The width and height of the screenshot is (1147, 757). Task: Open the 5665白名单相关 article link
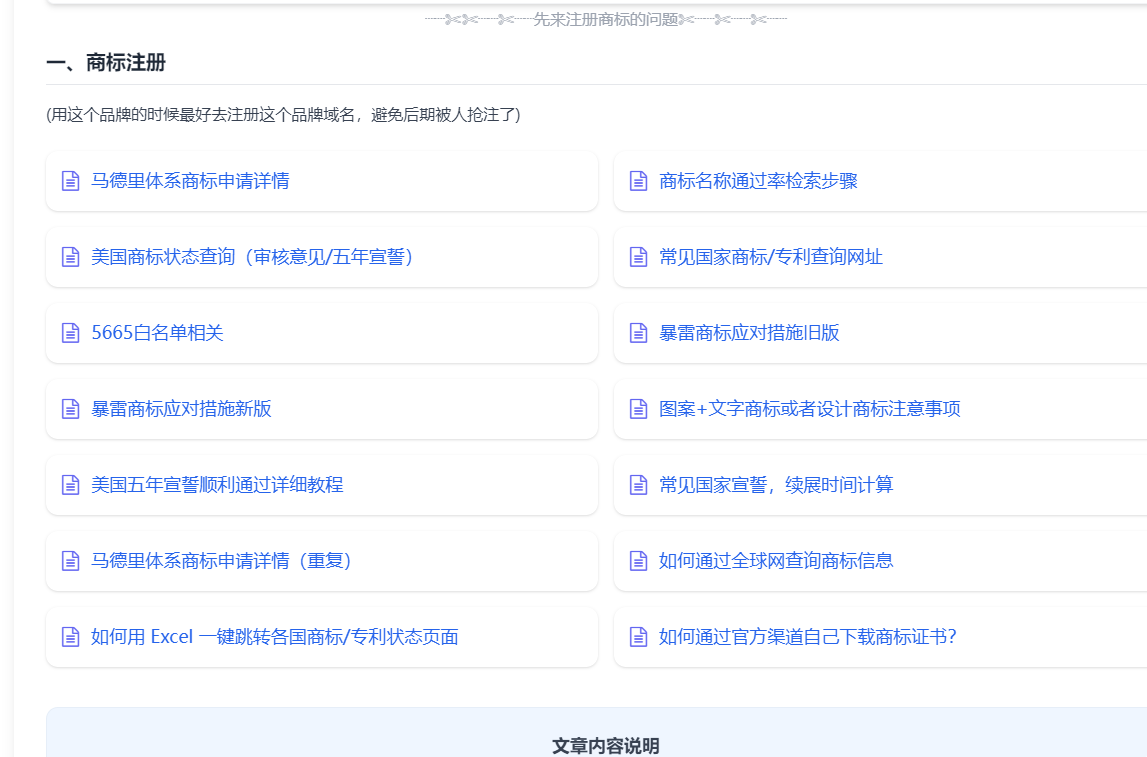coord(157,333)
